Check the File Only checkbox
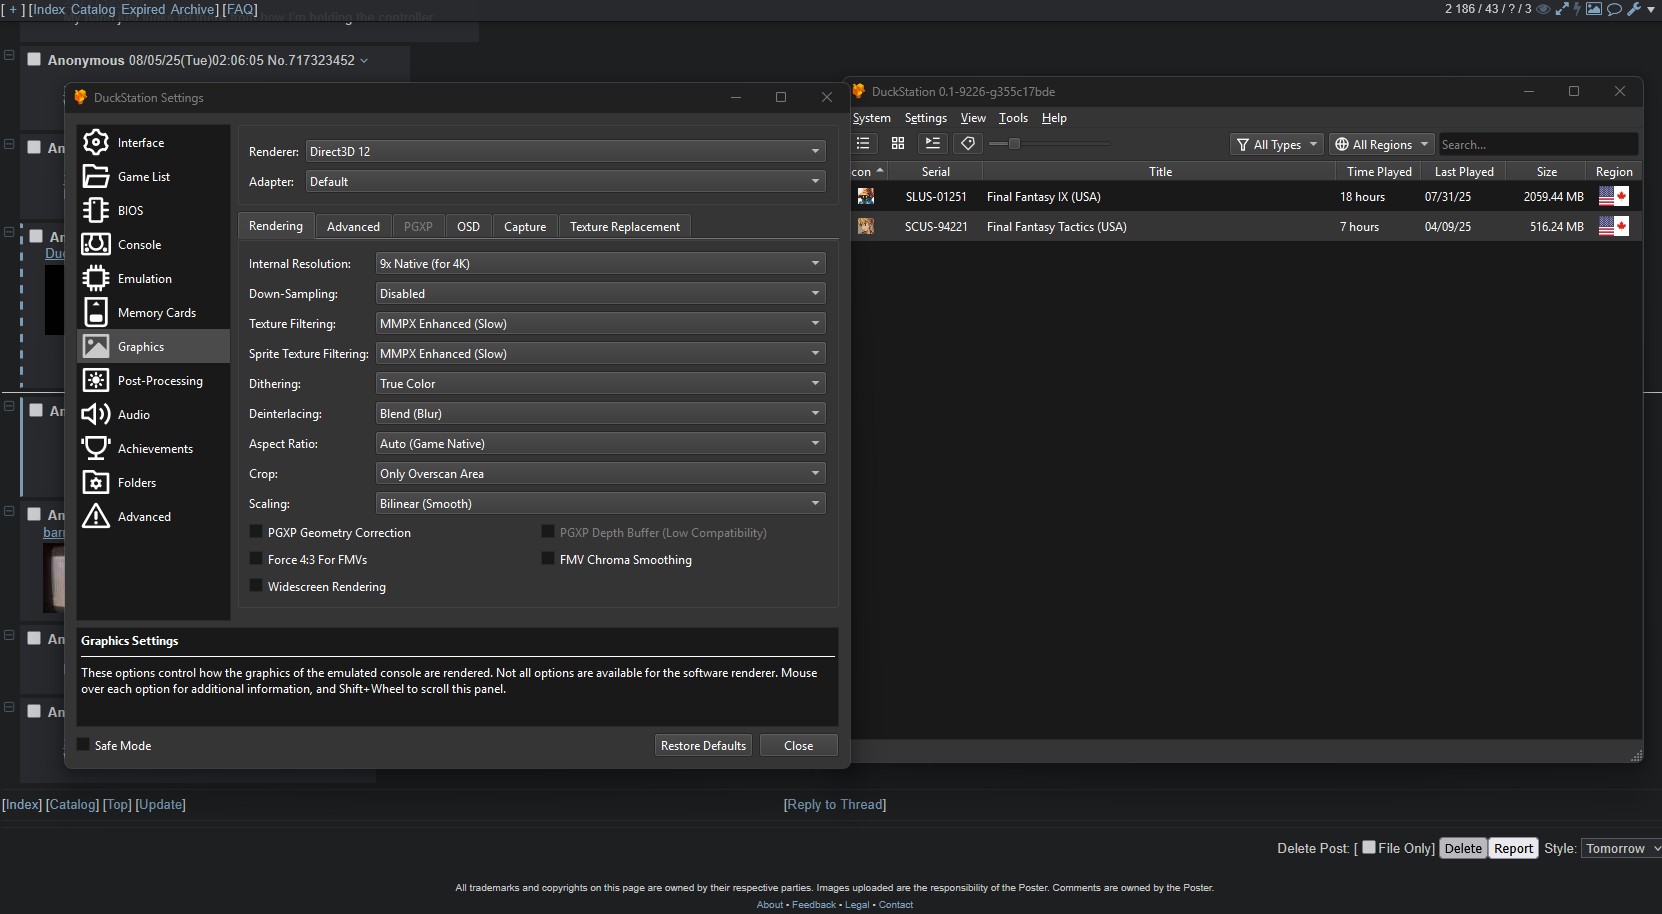The width and height of the screenshot is (1662, 914). click(1369, 847)
